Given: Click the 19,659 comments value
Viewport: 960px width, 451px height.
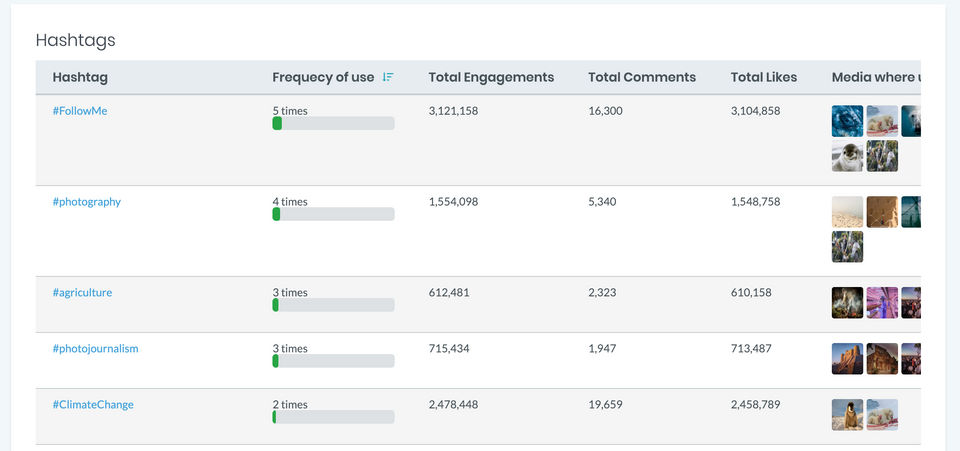Looking at the screenshot, I should tap(606, 405).
